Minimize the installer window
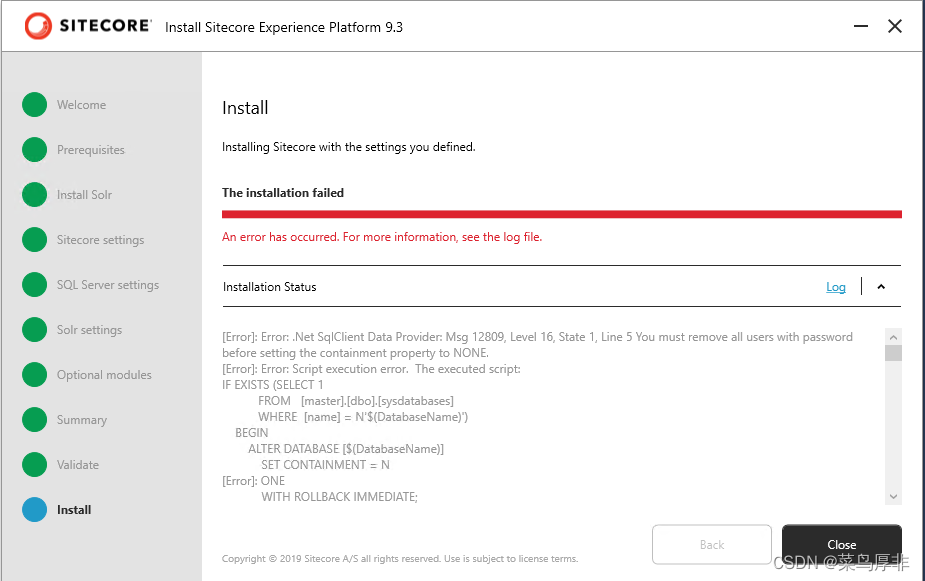925x581 pixels. [861, 26]
